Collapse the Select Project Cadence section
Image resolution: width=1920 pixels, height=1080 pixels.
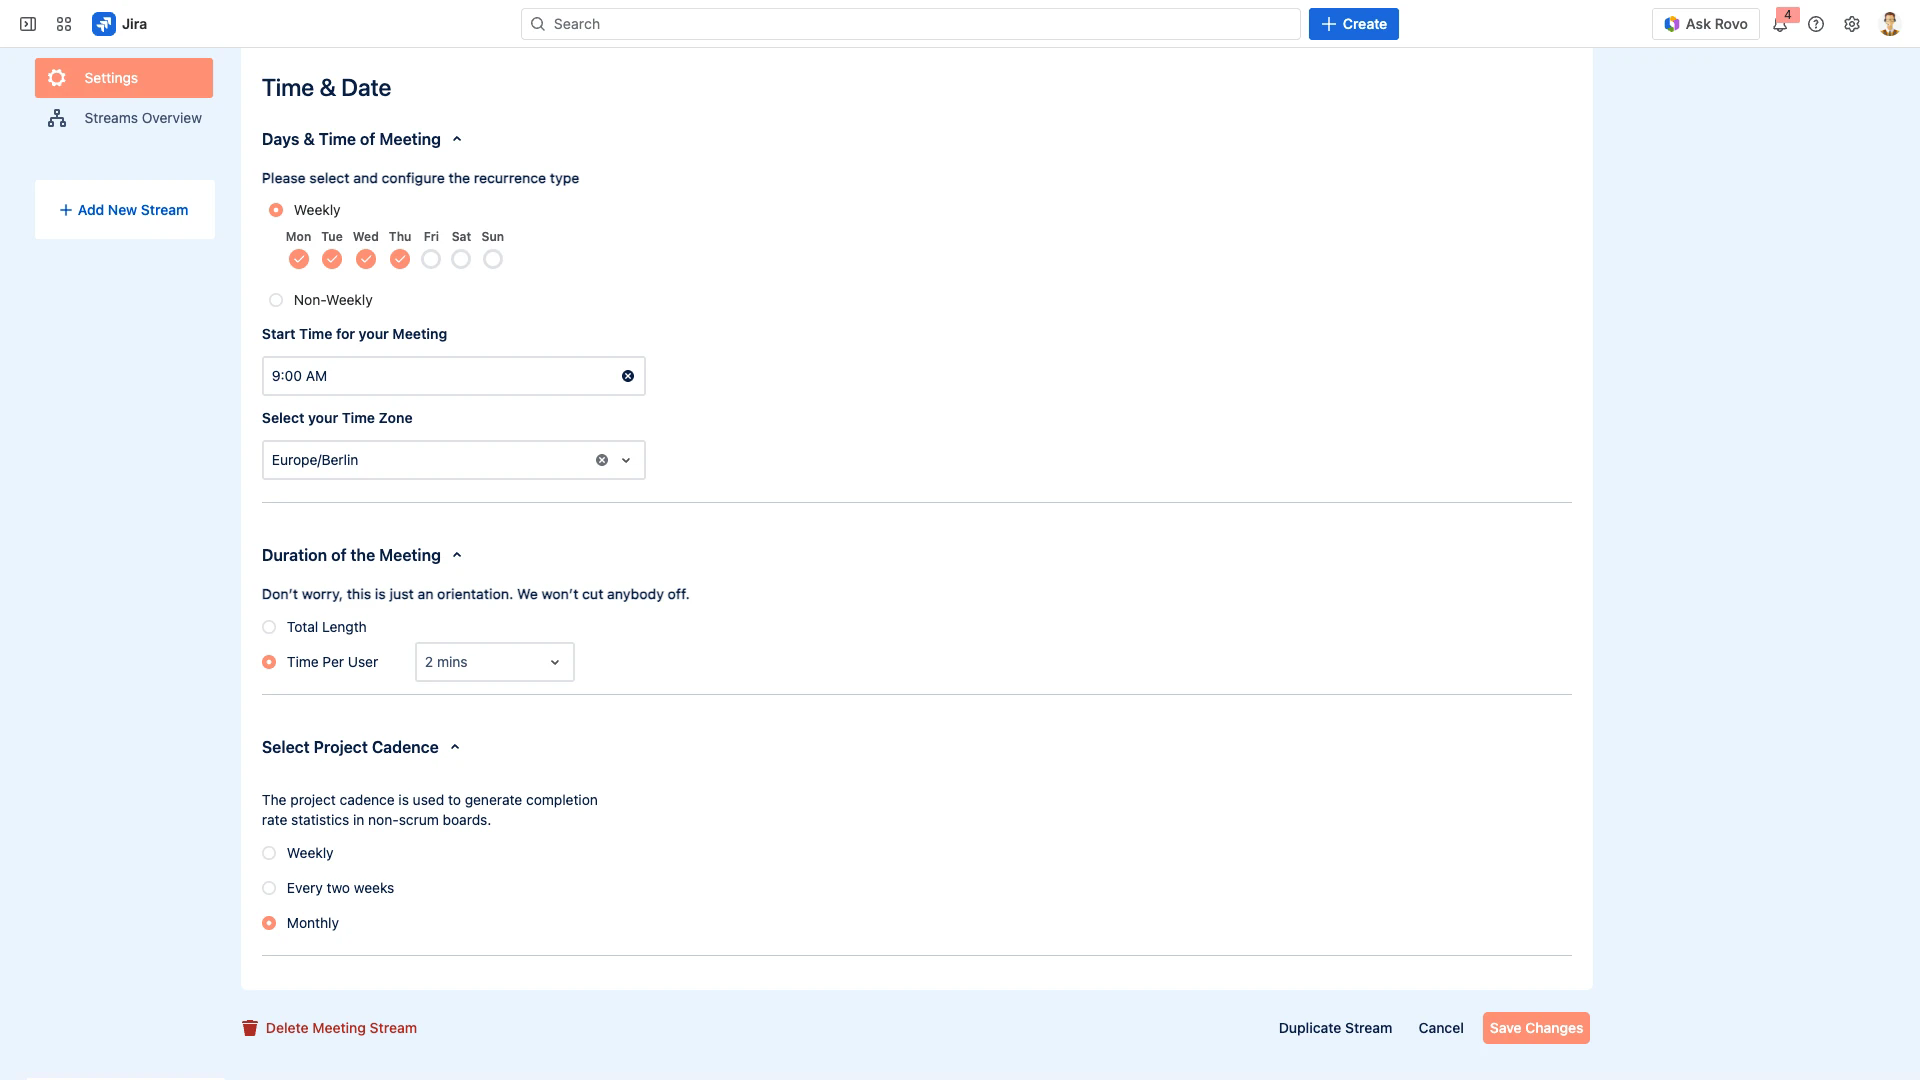[455, 746]
